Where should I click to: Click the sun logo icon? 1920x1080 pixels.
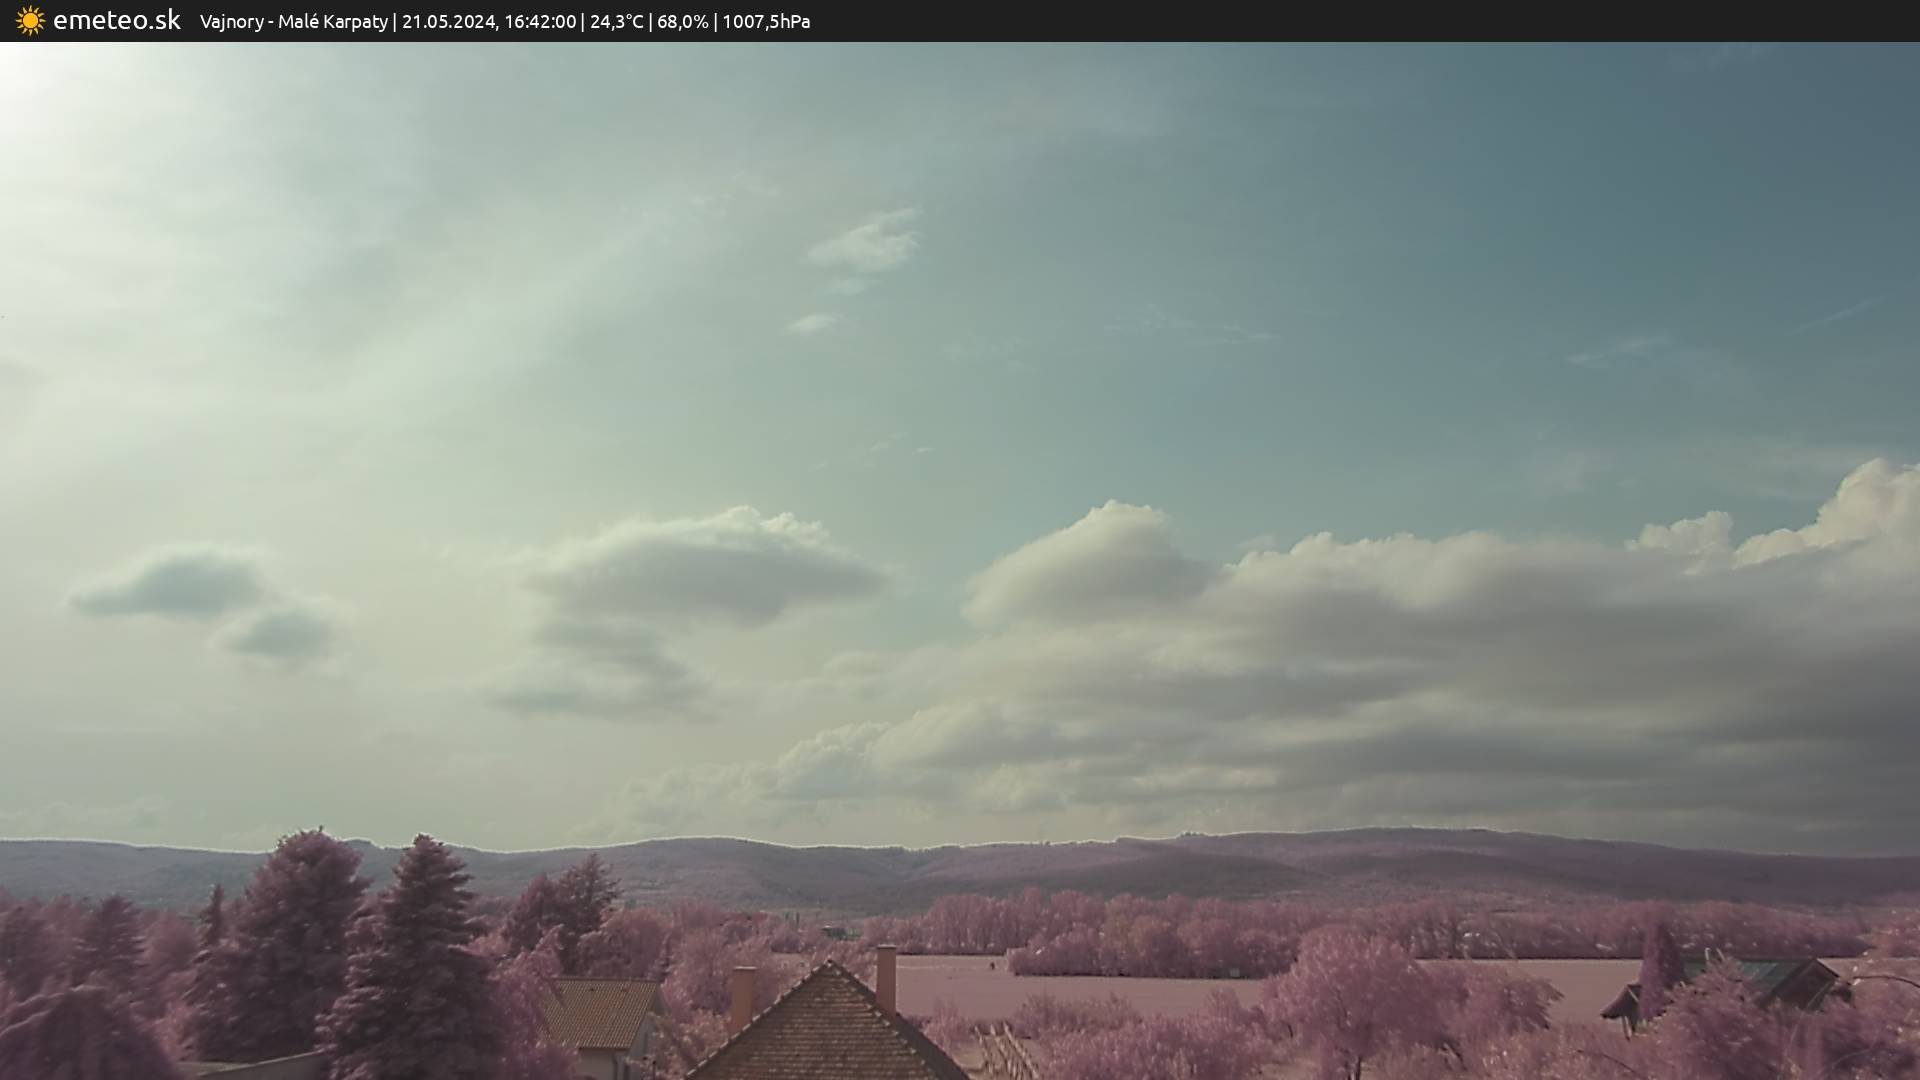[x=30, y=20]
